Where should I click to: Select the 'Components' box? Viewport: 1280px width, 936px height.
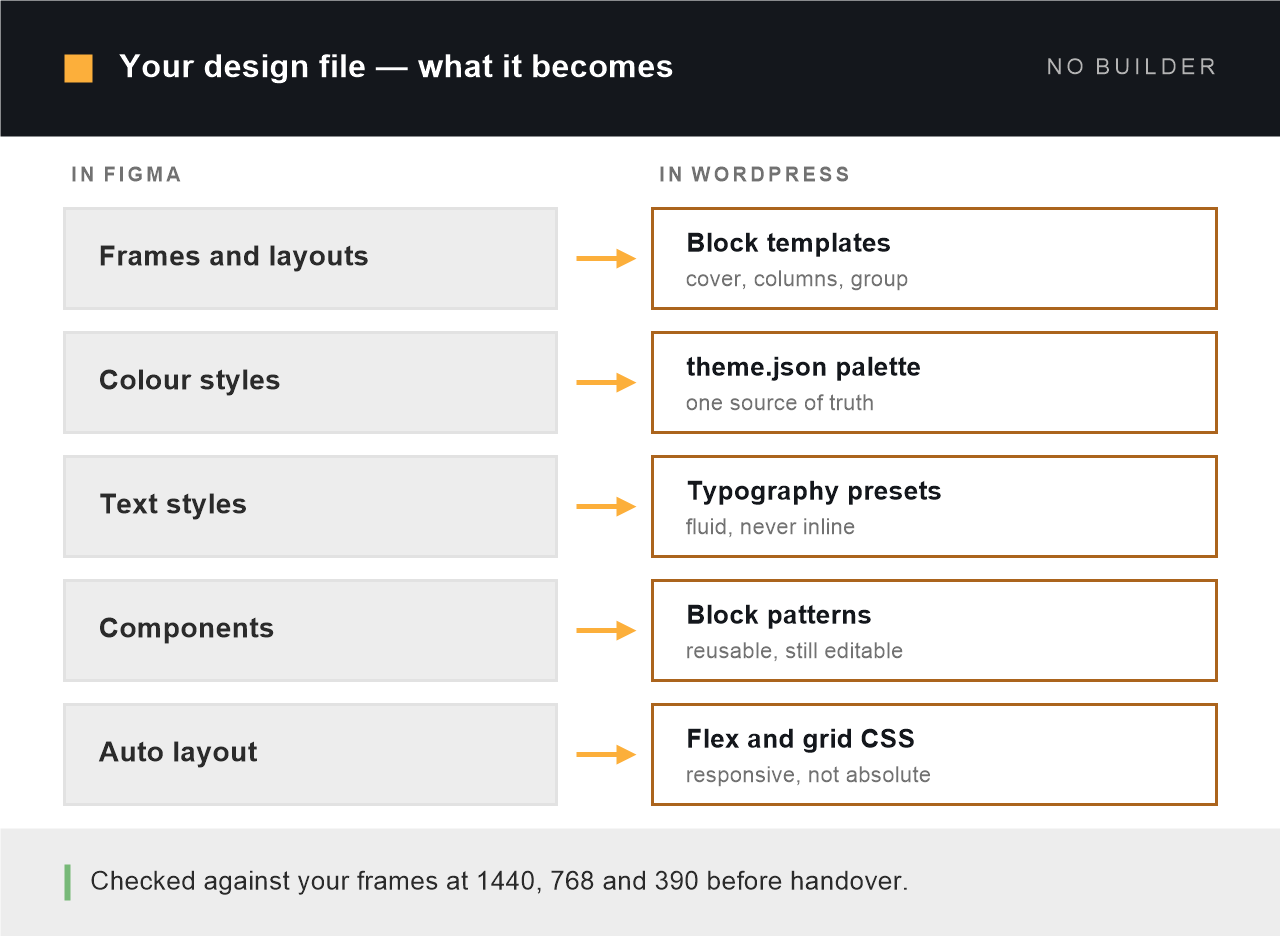click(x=310, y=630)
